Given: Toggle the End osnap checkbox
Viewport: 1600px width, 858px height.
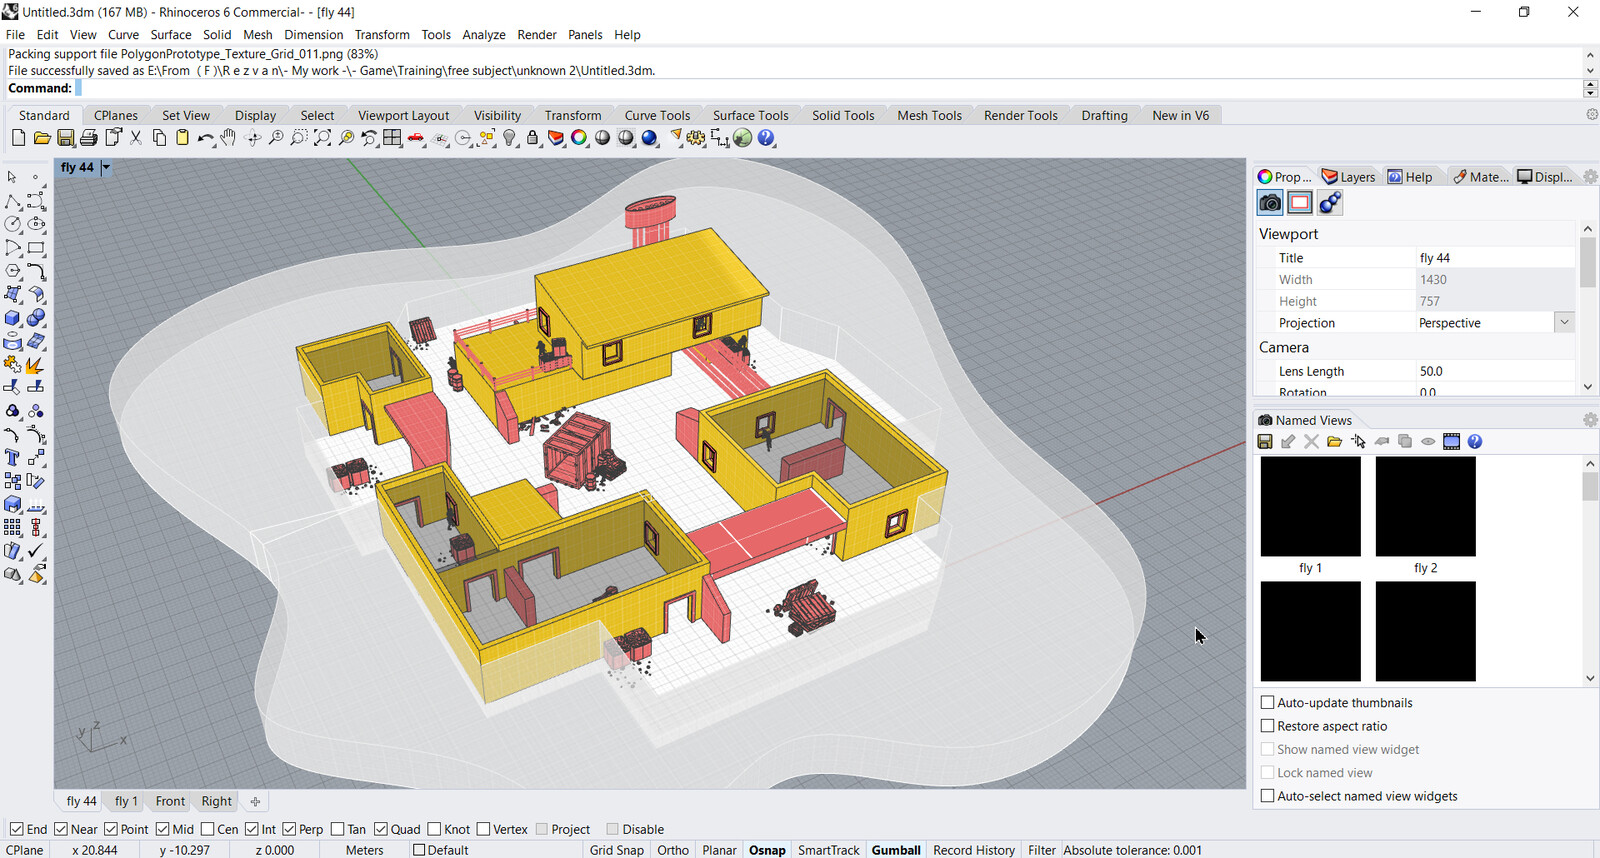Looking at the screenshot, I should pyautogui.click(x=16, y=829).
